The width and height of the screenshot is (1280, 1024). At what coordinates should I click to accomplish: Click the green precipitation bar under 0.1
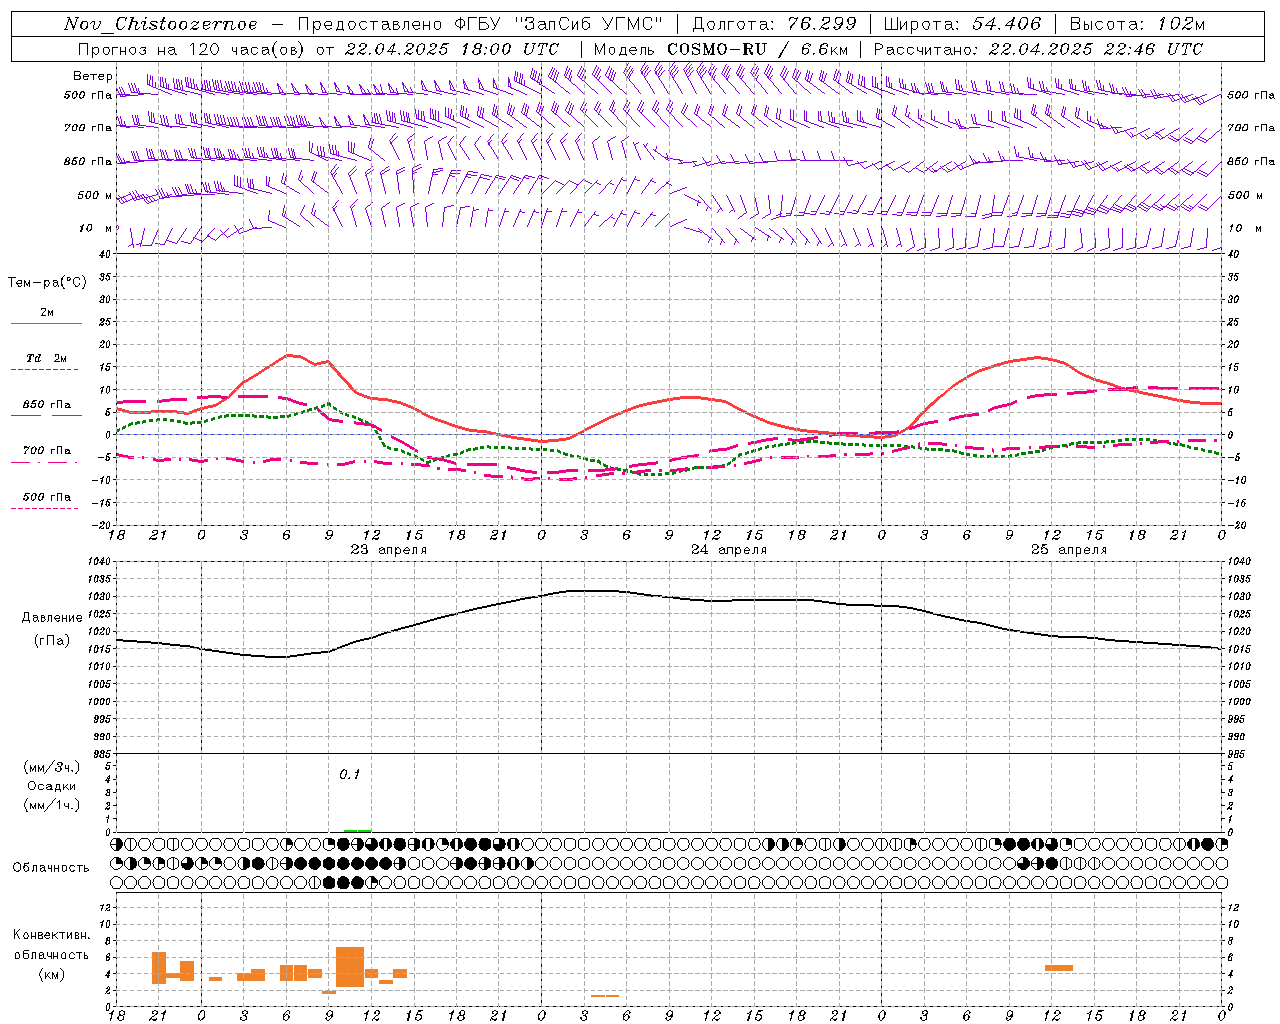point(357,831)
